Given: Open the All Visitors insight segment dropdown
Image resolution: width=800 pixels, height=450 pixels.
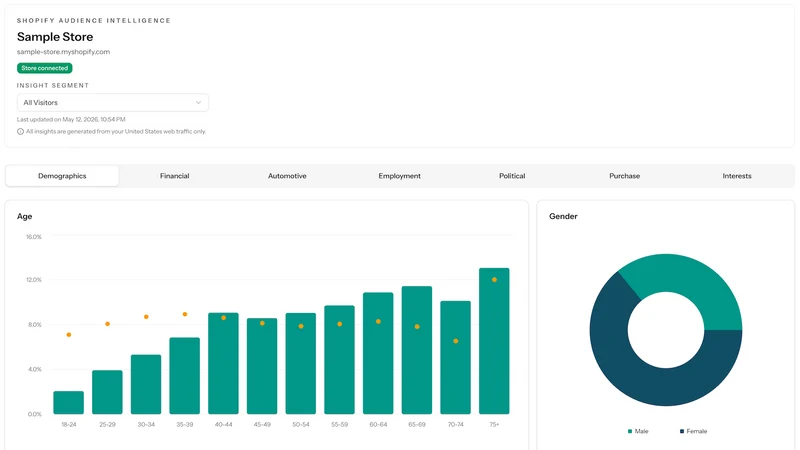Looking at the screenshot, I should 113,103.
